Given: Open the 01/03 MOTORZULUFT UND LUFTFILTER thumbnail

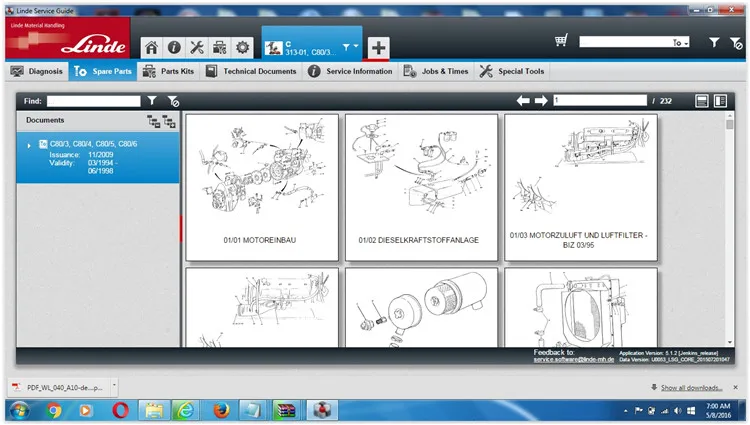Looking at the screenshot, I should click(x=581, y=187).
